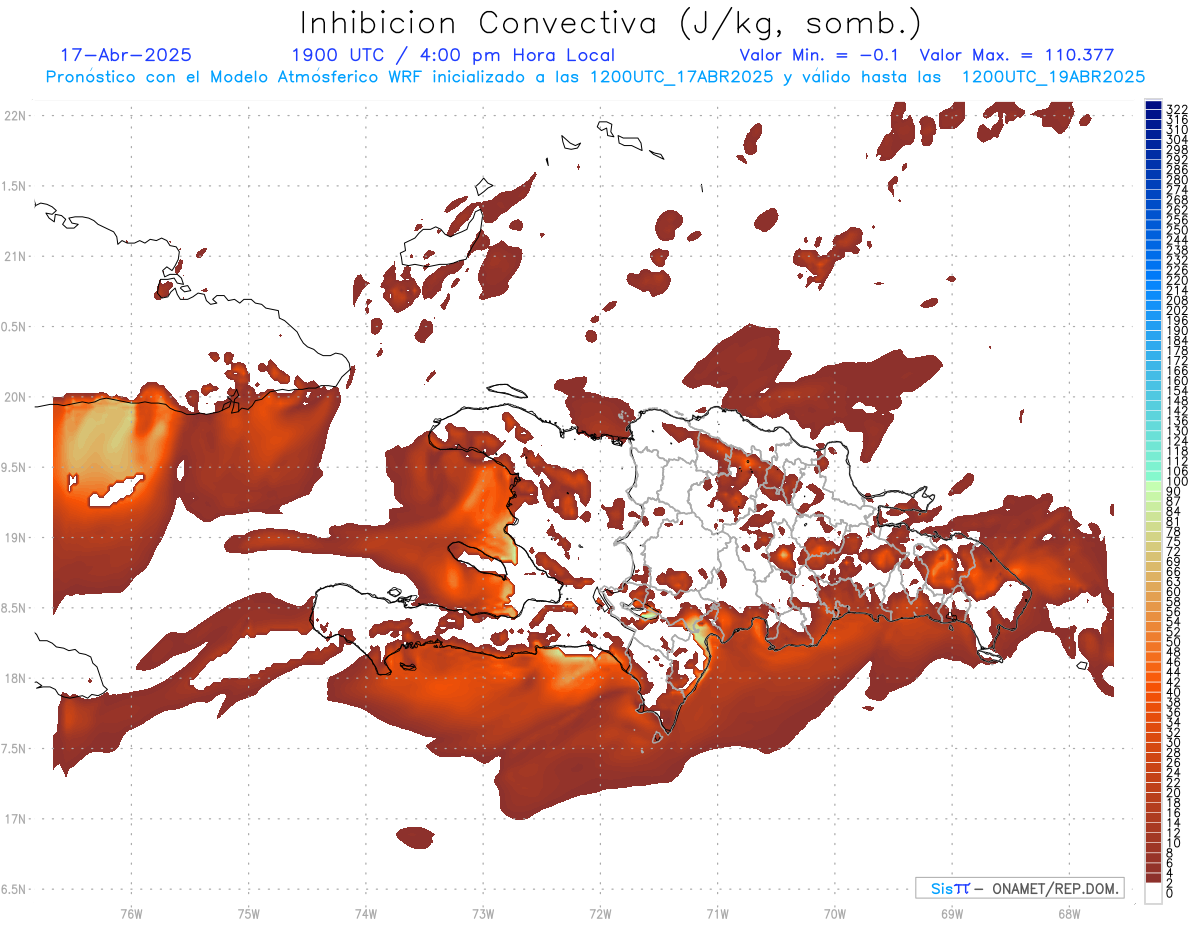Screen dimensions: 1200x927
Task: Click the '10' colorbar value
Action: click(1173, 843)
